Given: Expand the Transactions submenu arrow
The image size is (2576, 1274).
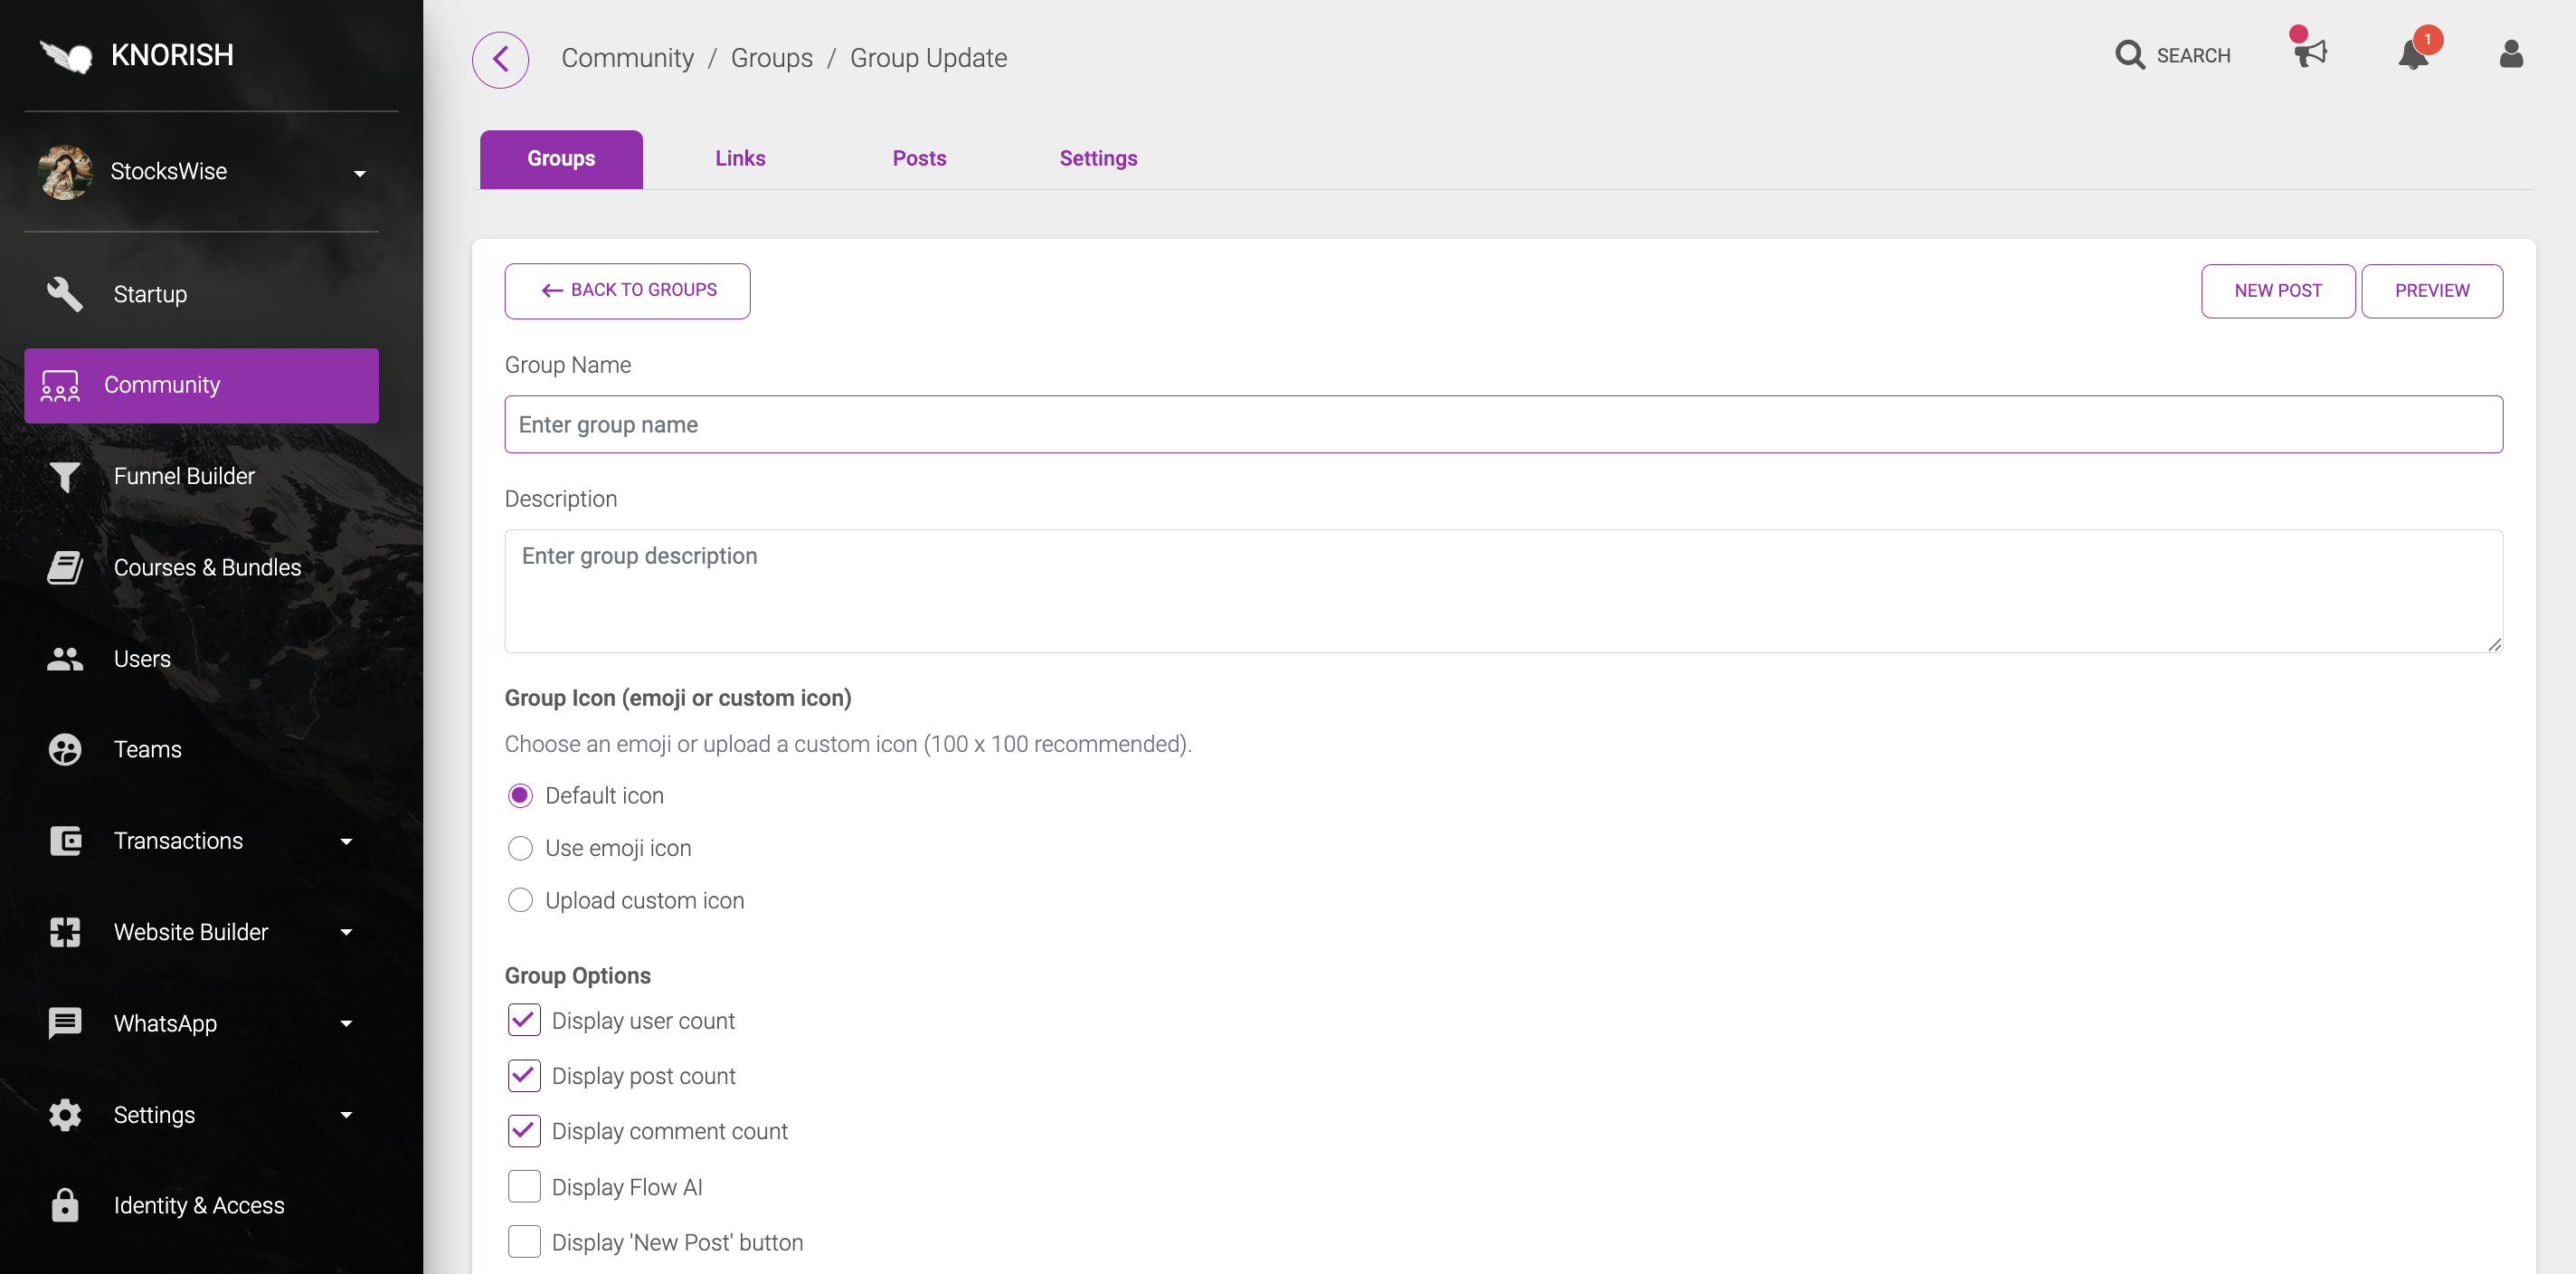Looking at the screenshot, I should tap(346, 842).
